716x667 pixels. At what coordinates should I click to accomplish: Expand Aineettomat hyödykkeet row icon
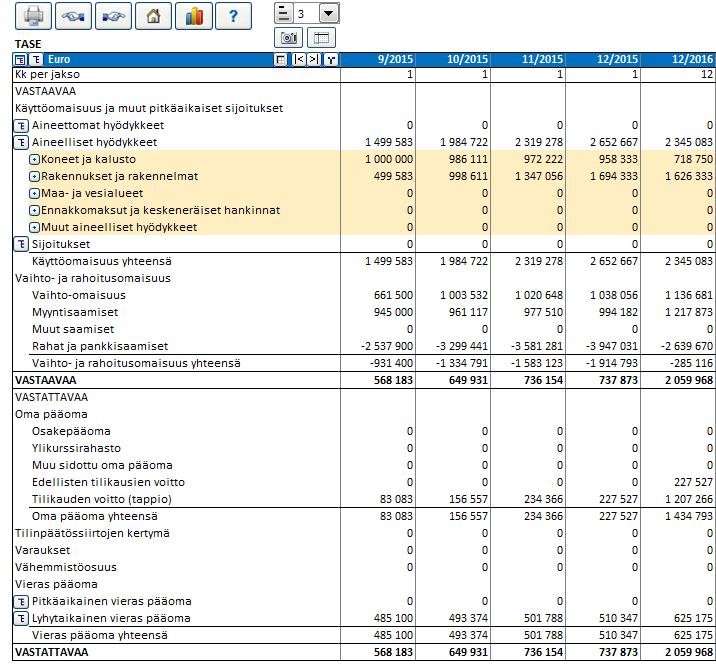point(21,126)
